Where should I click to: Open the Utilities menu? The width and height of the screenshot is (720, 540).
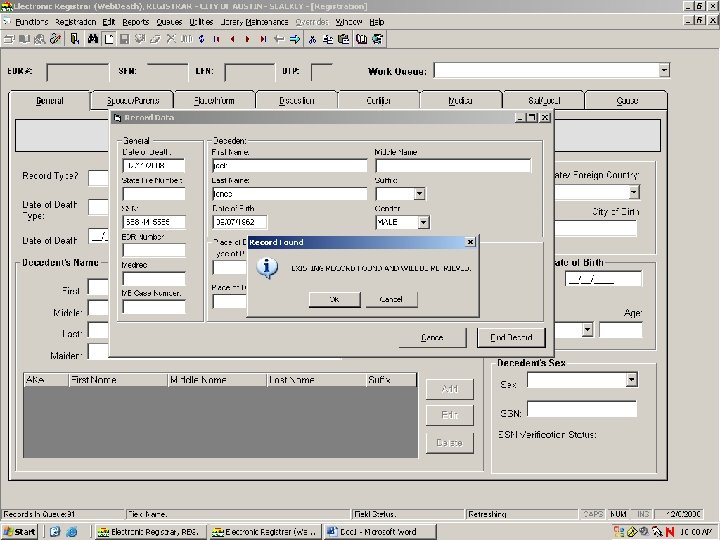(x=201, y=22)
